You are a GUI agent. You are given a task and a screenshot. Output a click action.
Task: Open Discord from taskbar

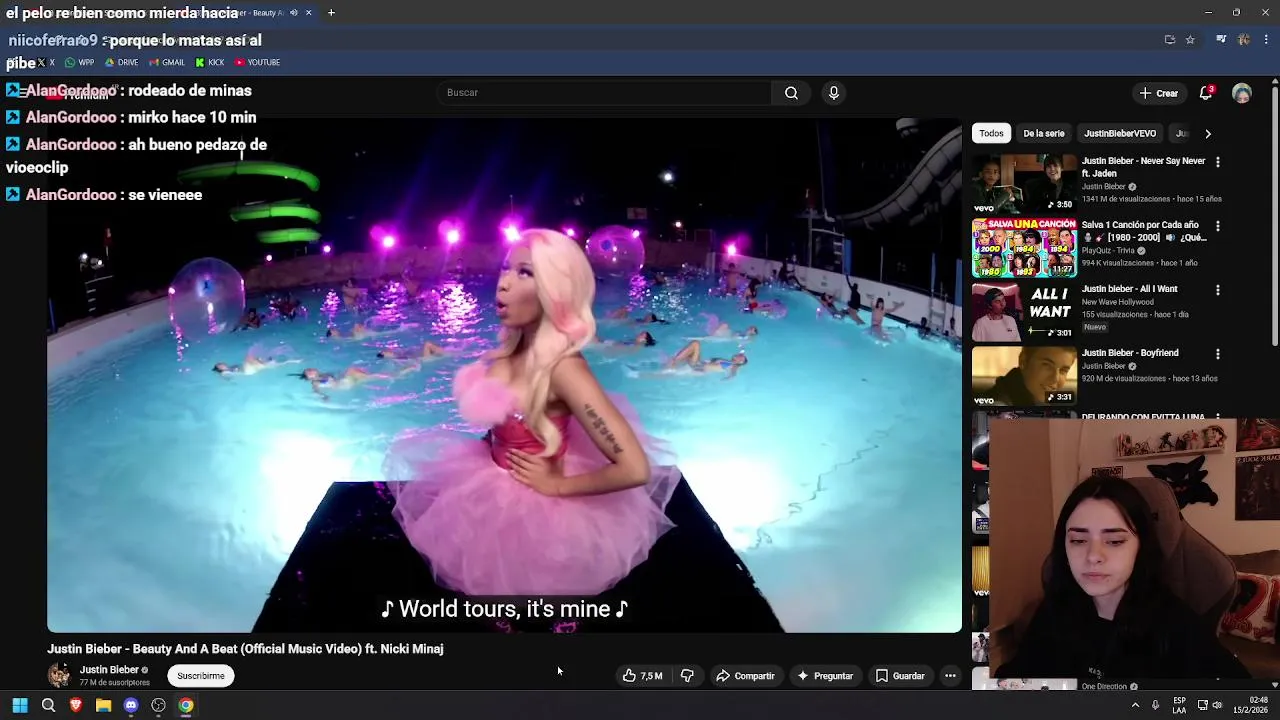point(131,706)
